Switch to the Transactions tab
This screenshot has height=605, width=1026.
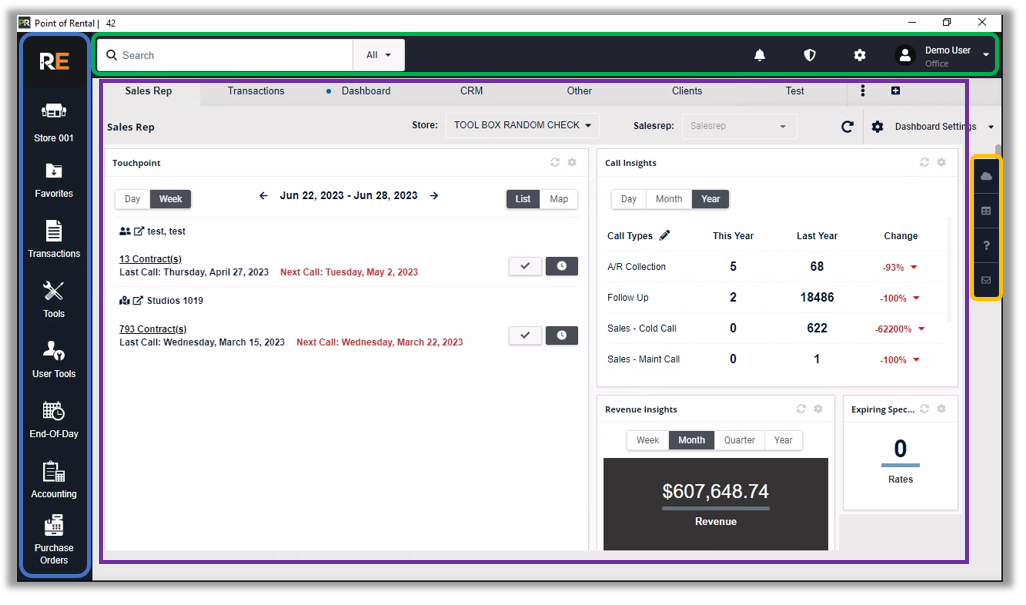click(x=256, y=91)
